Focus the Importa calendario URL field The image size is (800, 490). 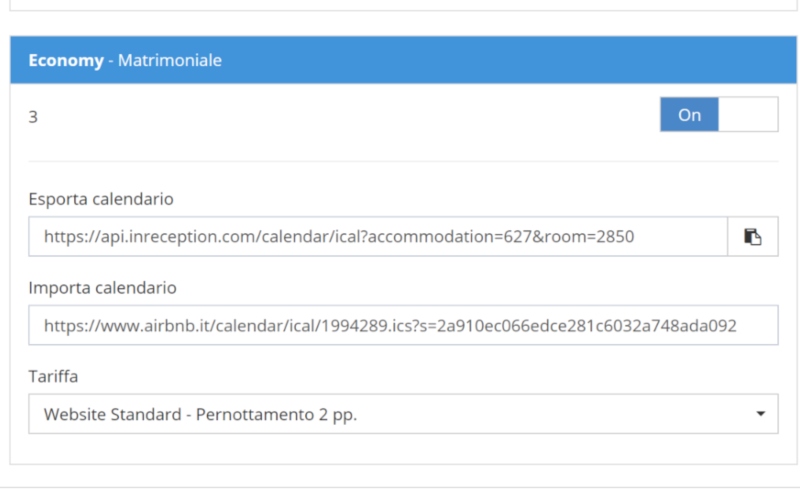(x=403, y=325)
